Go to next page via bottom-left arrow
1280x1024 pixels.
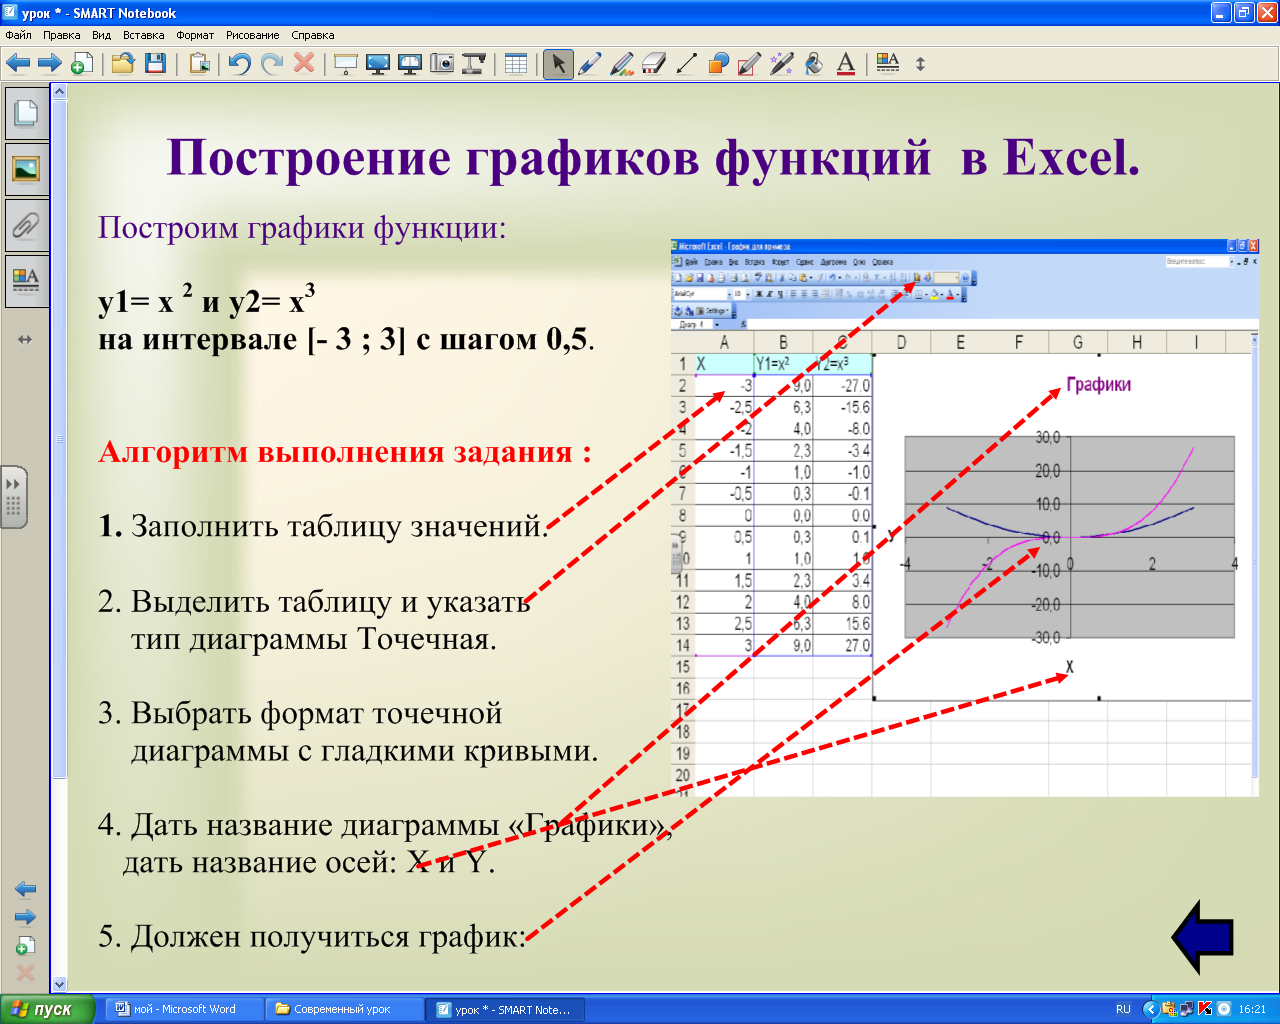coord(25,917)
